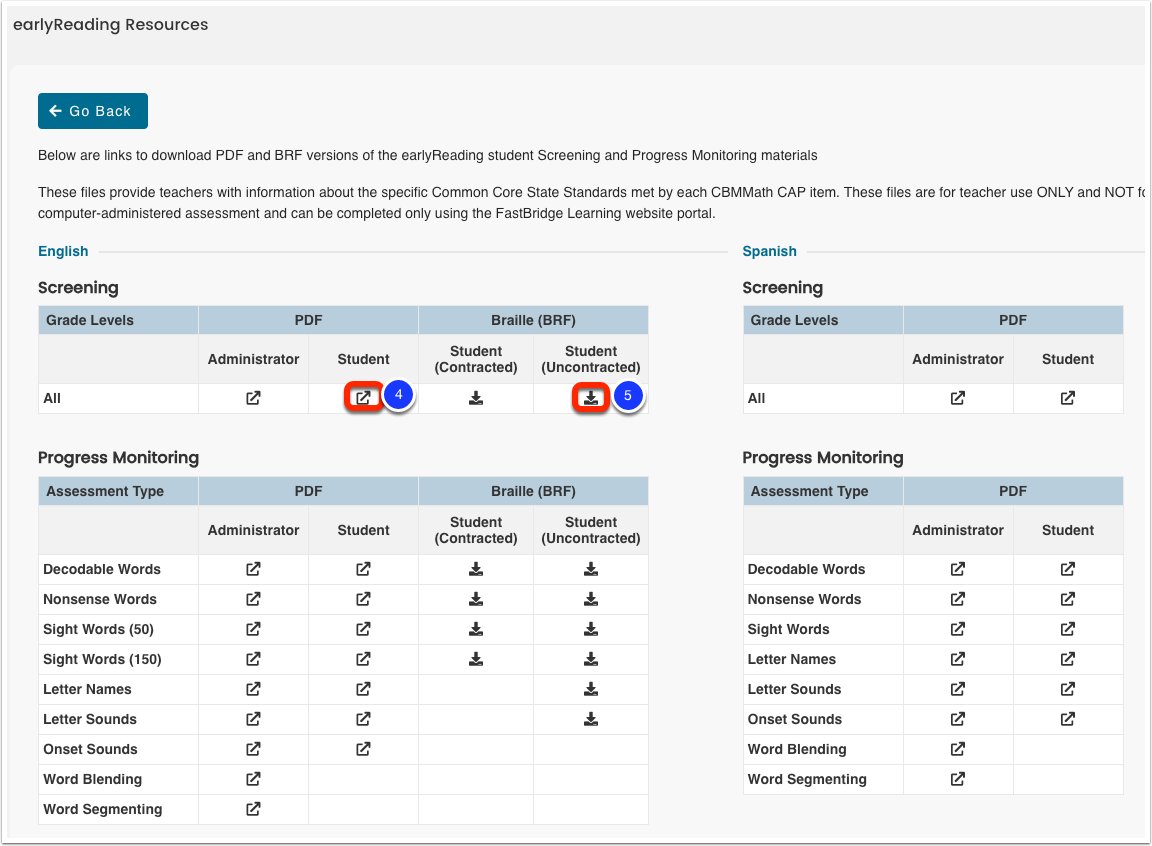This screenshot has width=1152, height=846.
Task: Download English Letter Sounds Uncontracted BRF
Action: [x=591, y=720]
